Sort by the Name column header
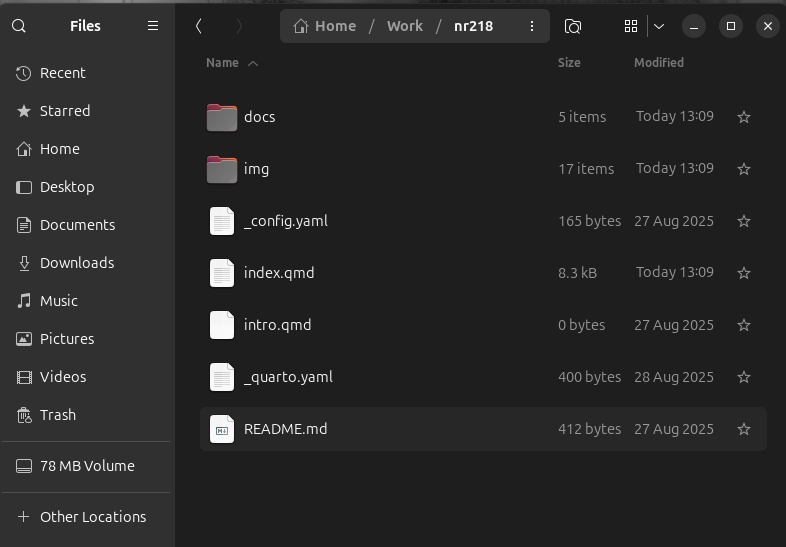786x547 pixels. (223, 63)
